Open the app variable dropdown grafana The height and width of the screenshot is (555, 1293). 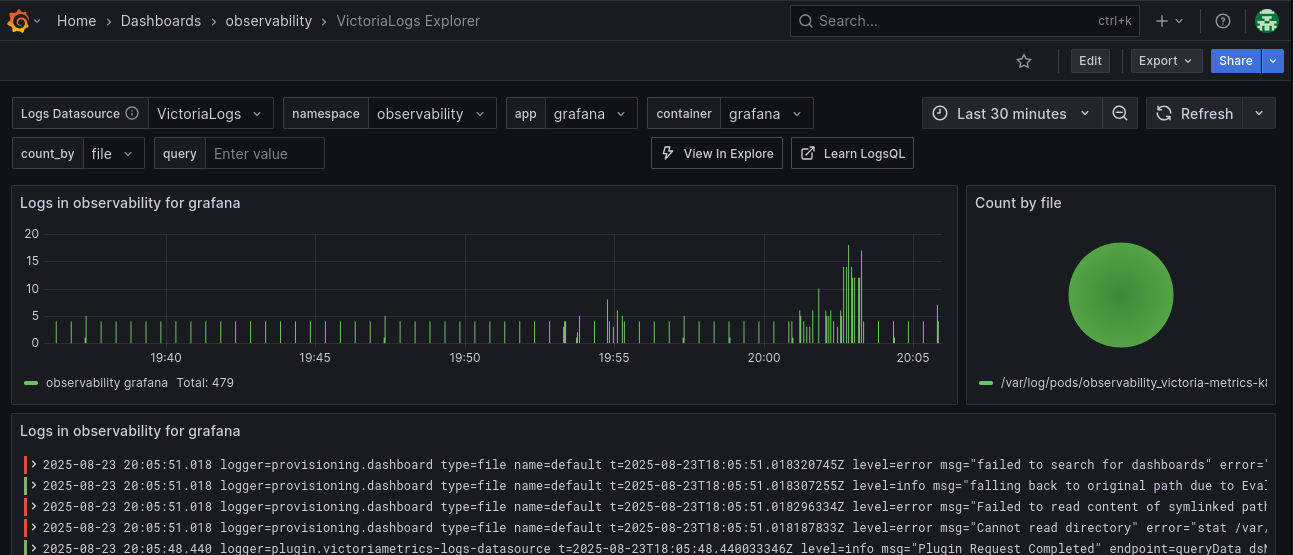coord(591,114)
